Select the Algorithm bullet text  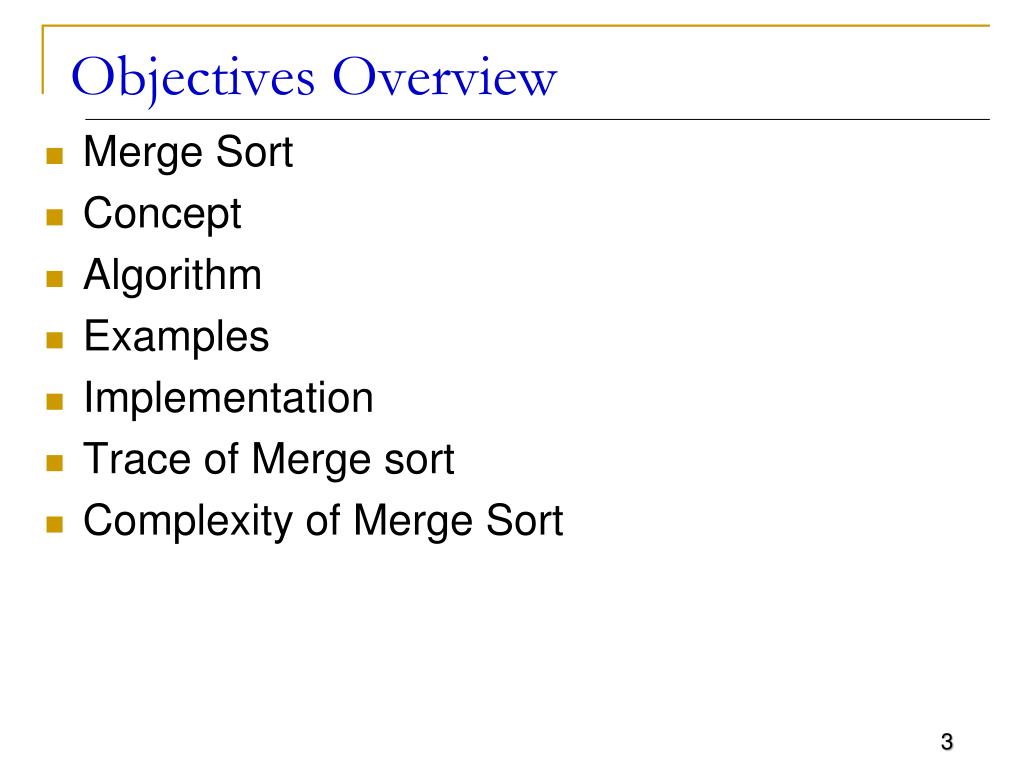coord(172,275)
